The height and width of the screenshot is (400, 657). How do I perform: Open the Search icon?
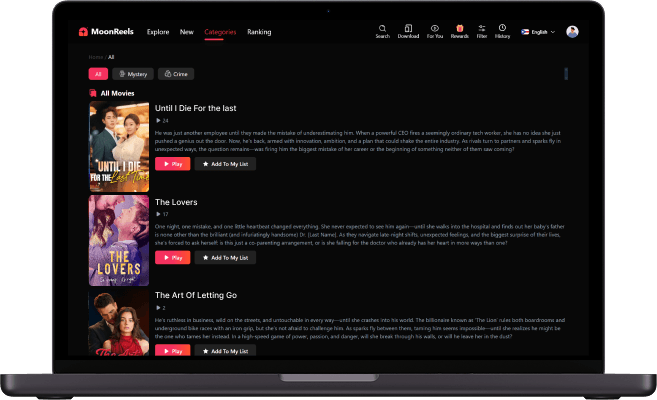(382, 31)
